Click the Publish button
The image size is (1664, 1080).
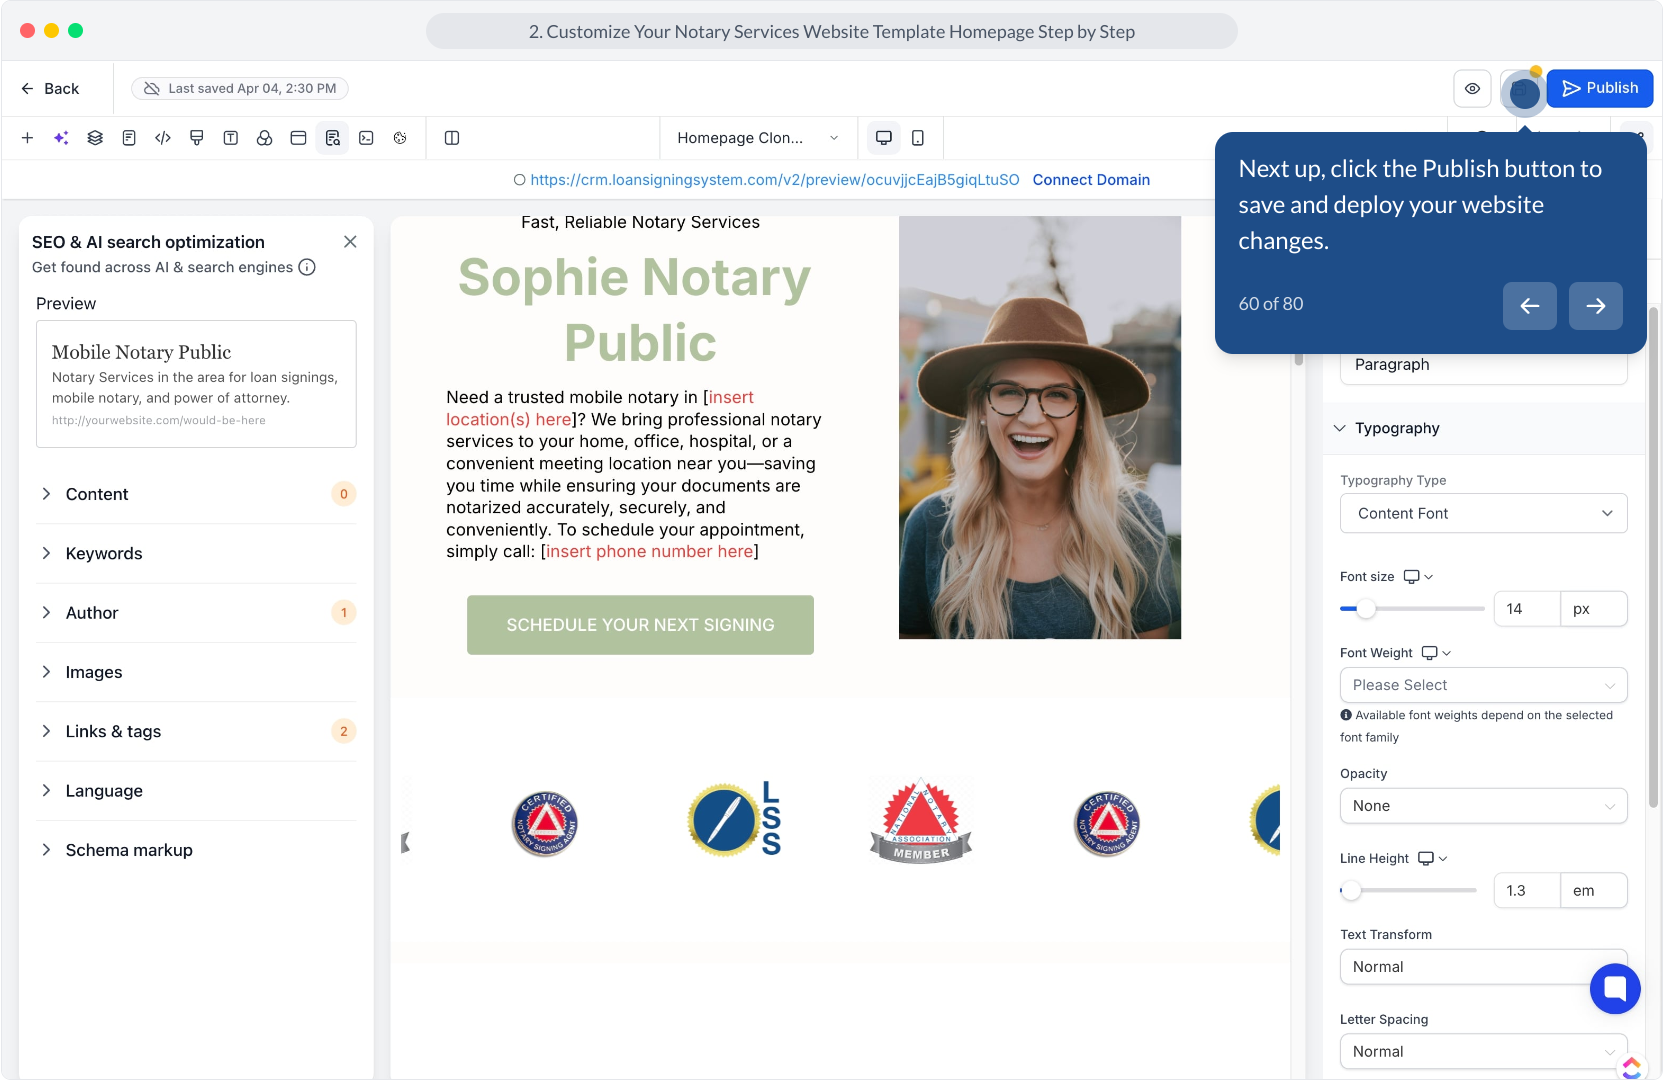click(1599, 88)
